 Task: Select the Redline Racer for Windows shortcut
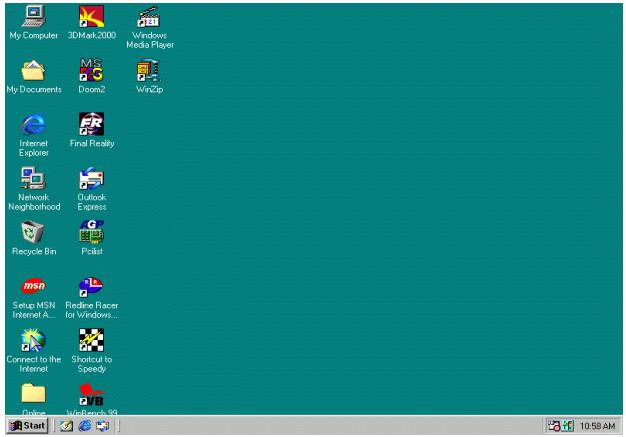[91, 287]
